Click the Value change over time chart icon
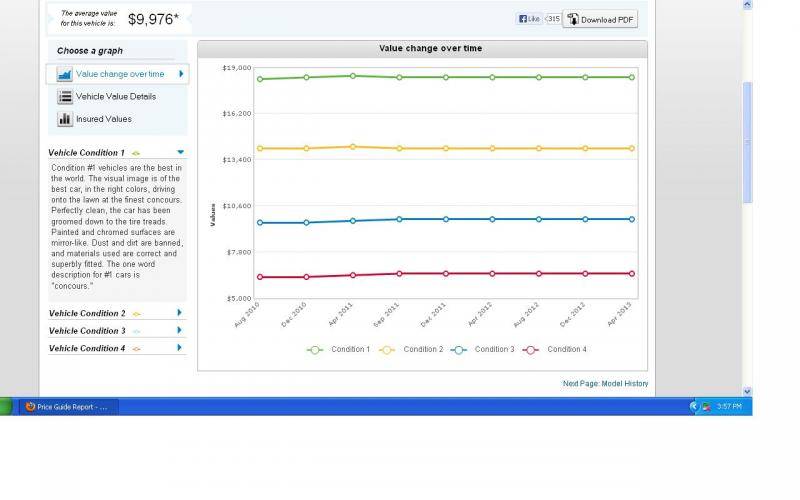800x500 pixels. (x=65, y=74)
